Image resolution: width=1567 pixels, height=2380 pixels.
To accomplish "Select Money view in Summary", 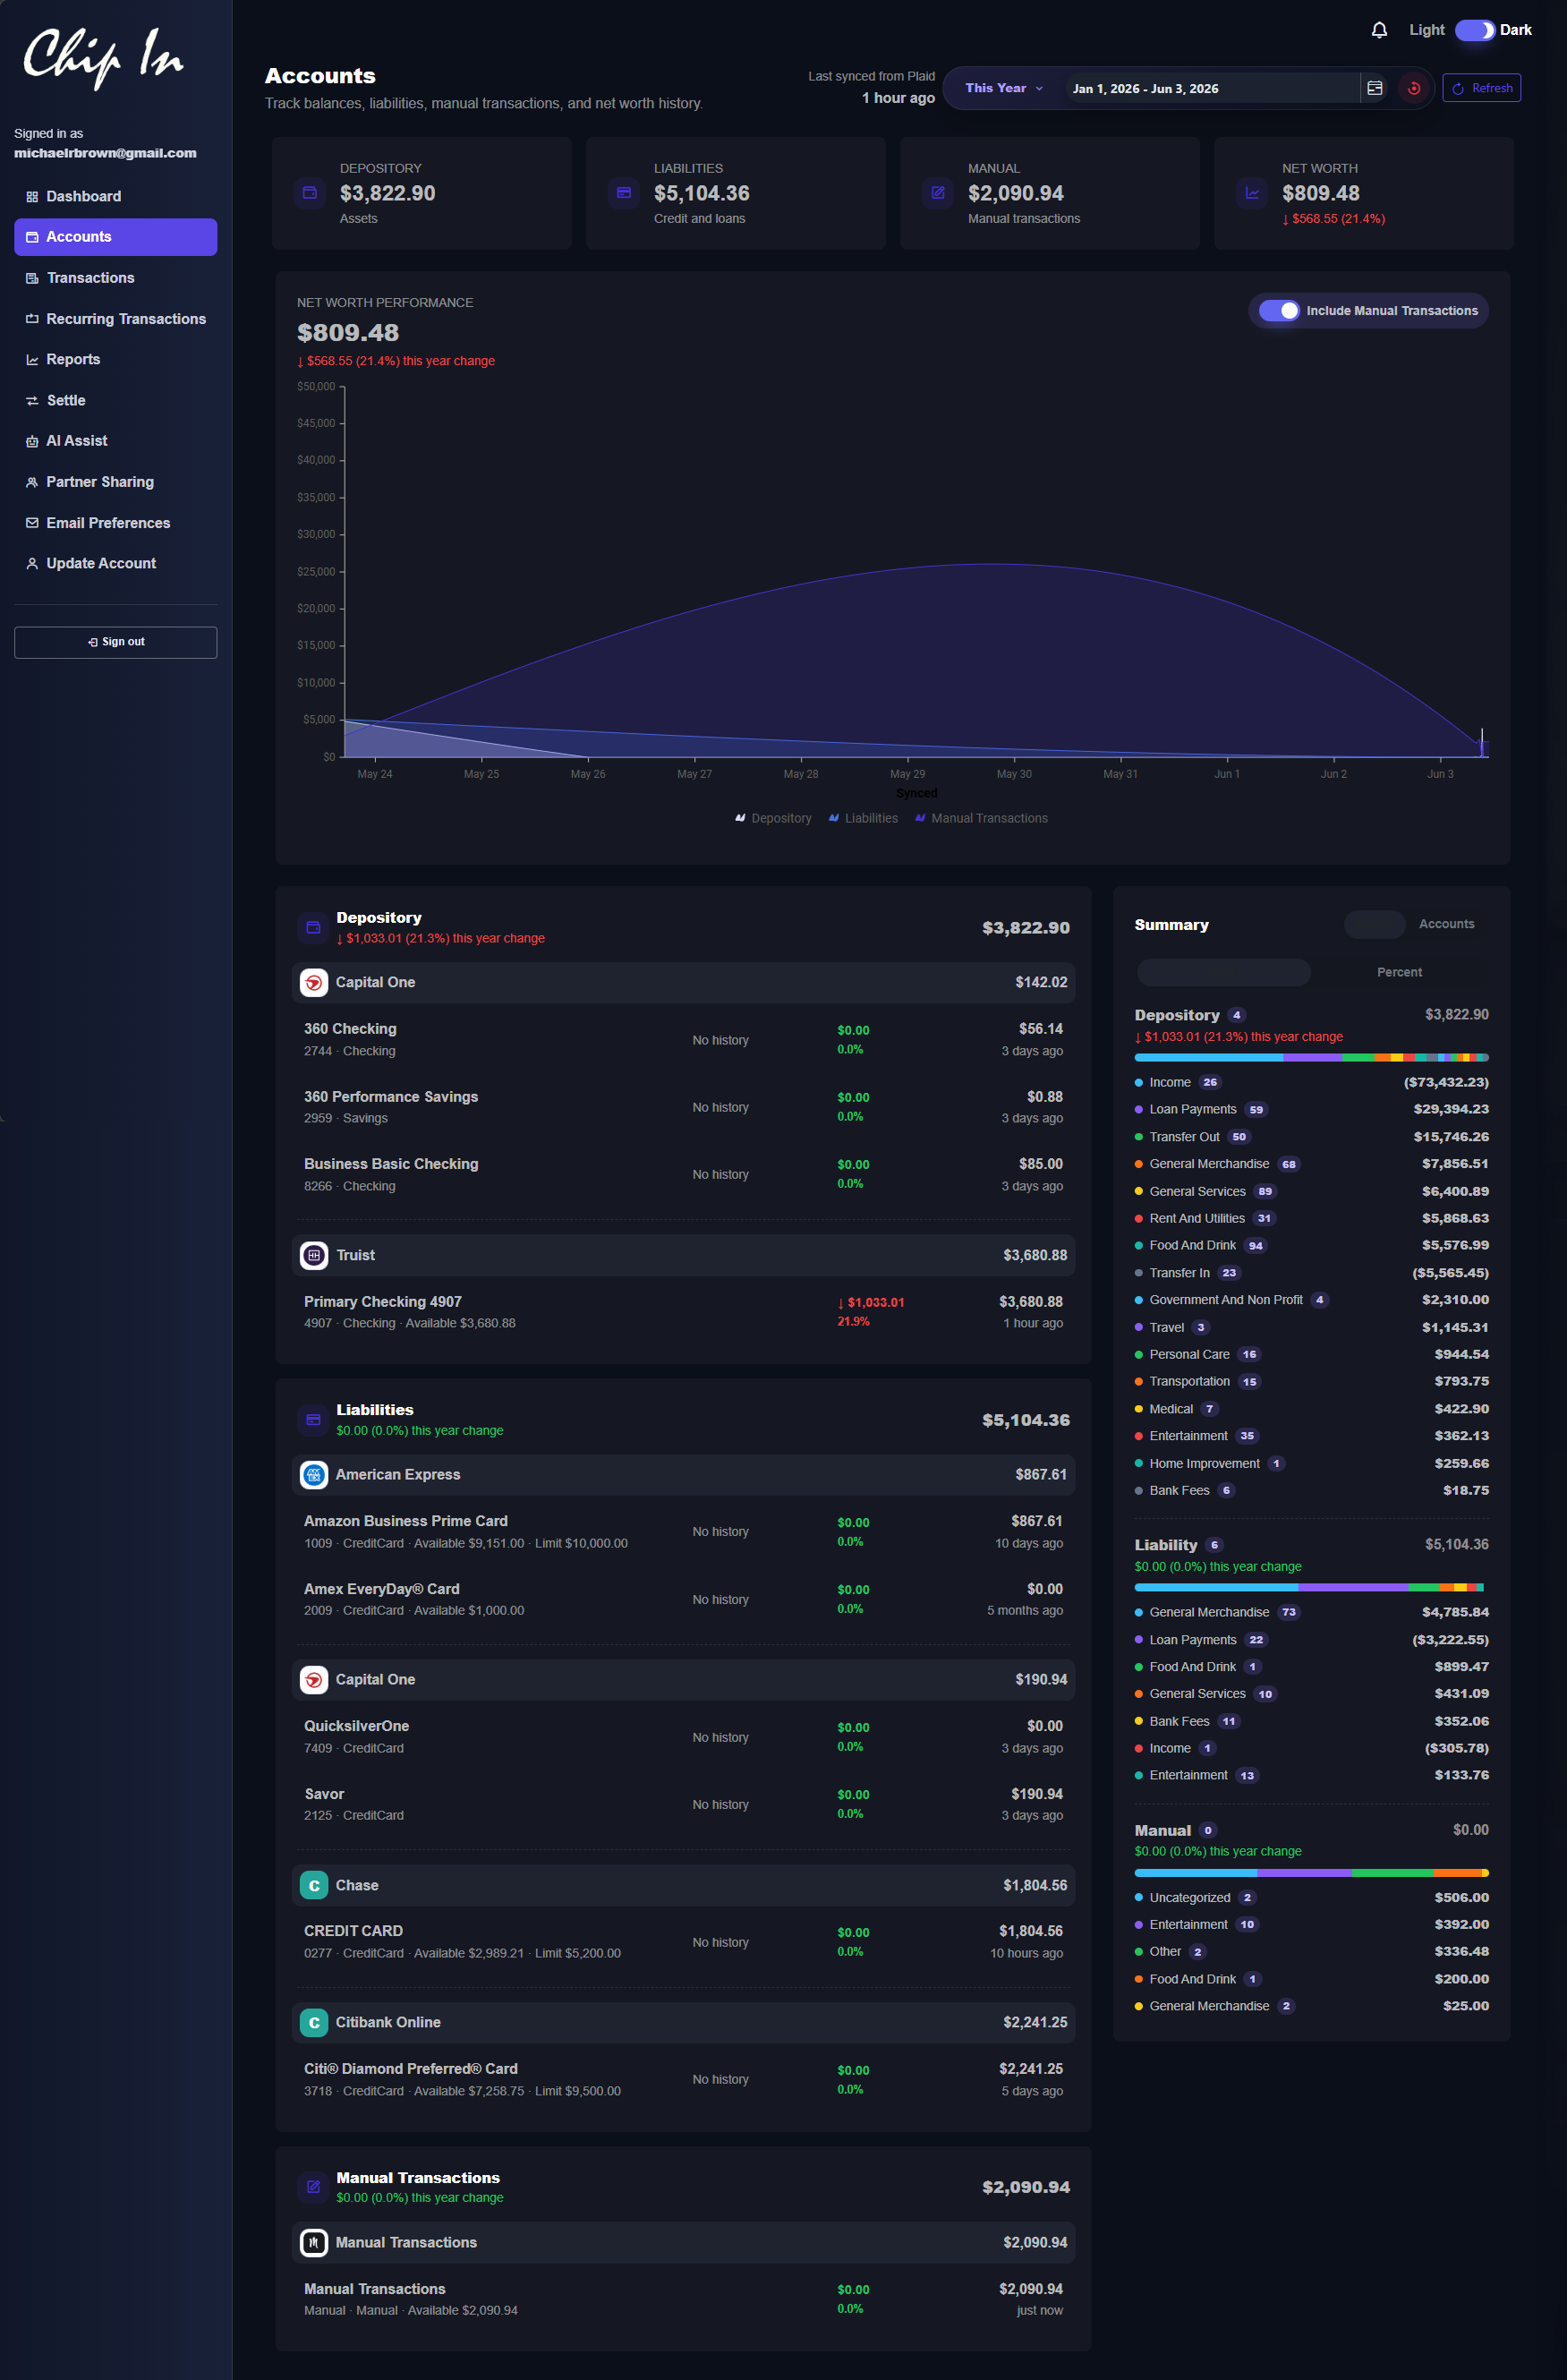I will coord(1375,925).
